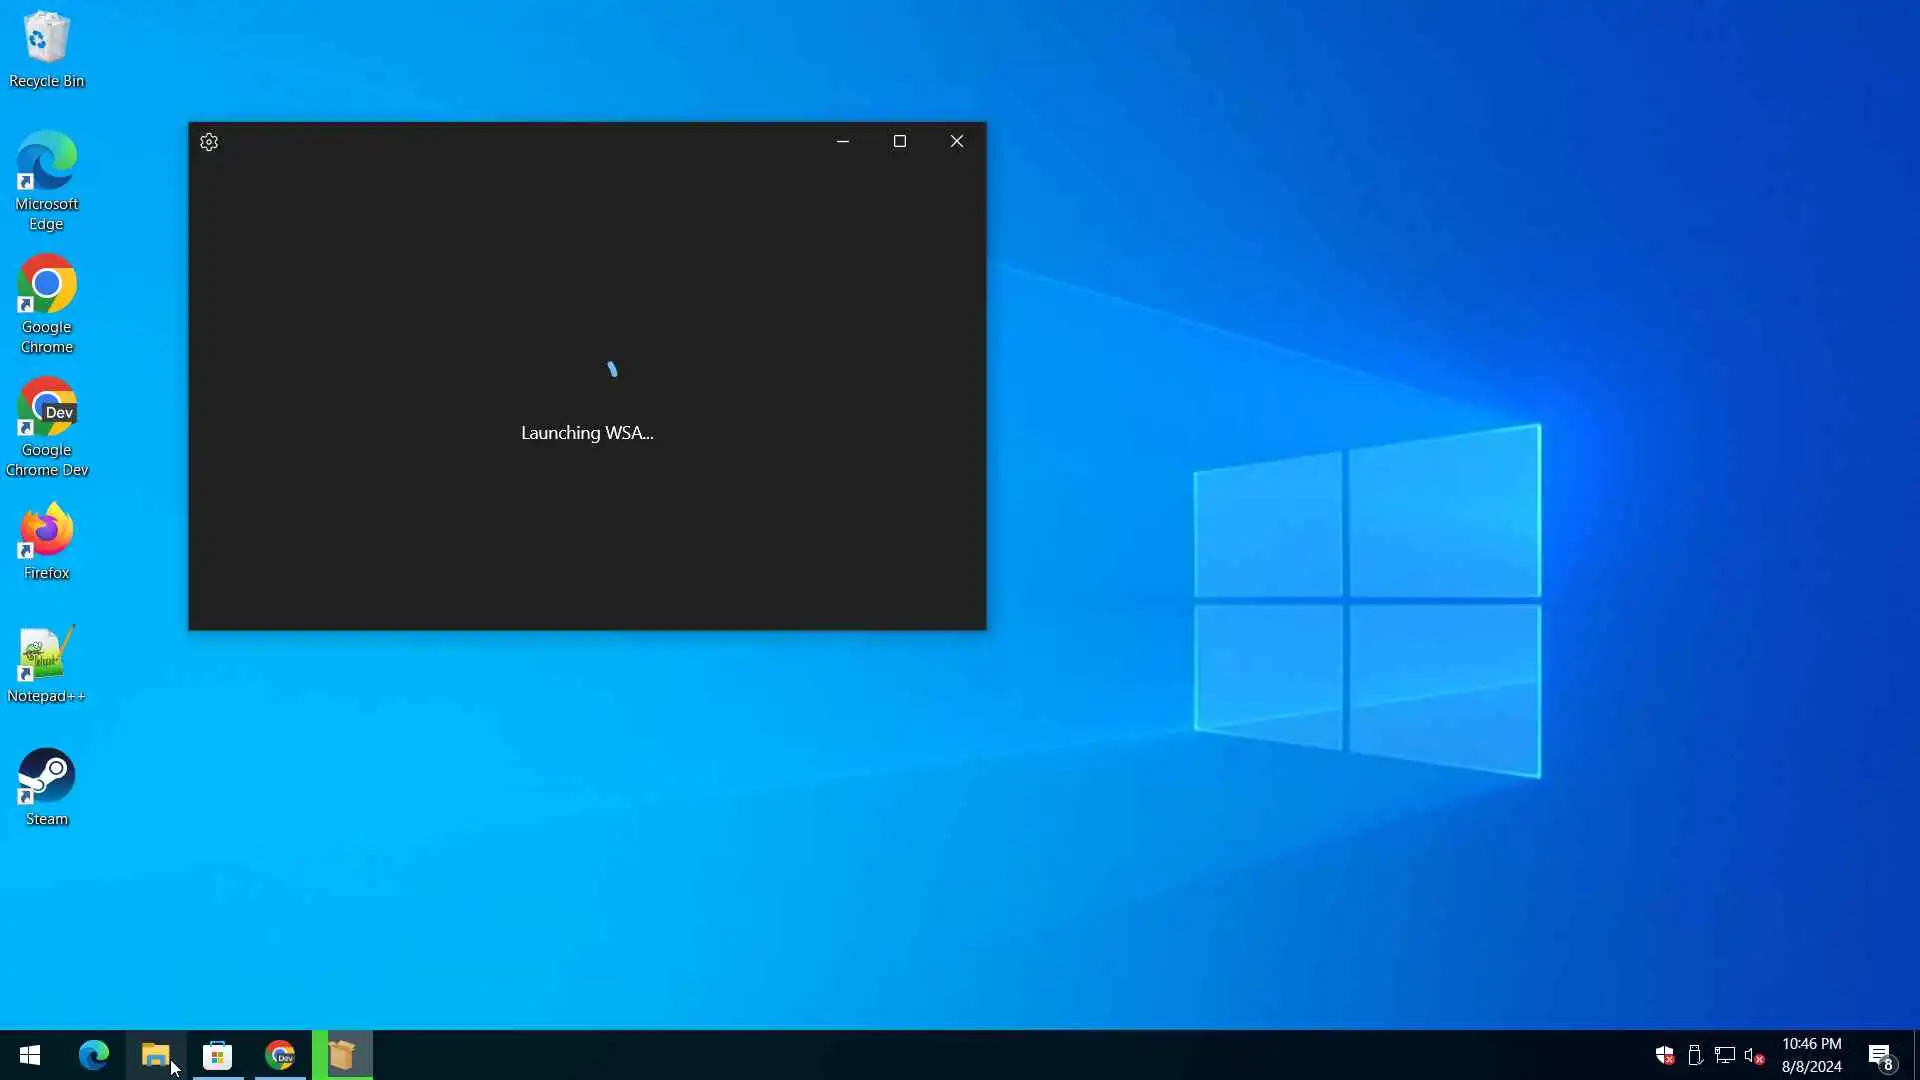
Task: Maximize the Launching WSA window
Action: [900, 142]
